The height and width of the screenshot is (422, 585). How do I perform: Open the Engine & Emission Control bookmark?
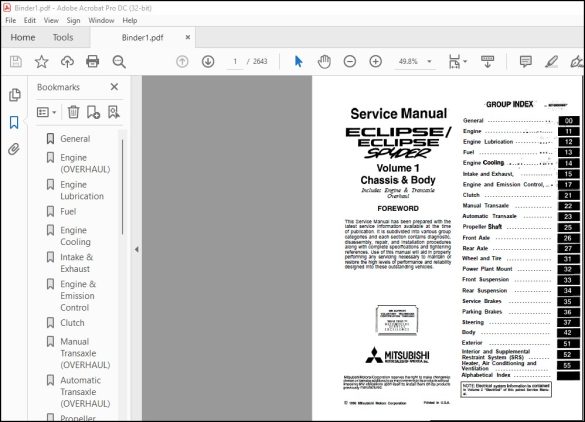78,296
